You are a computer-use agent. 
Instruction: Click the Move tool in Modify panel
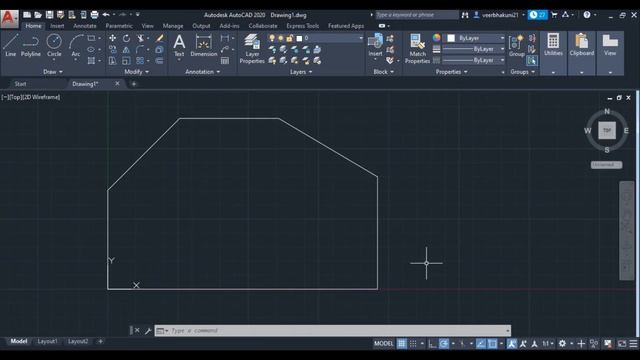[x=112, y=38]
